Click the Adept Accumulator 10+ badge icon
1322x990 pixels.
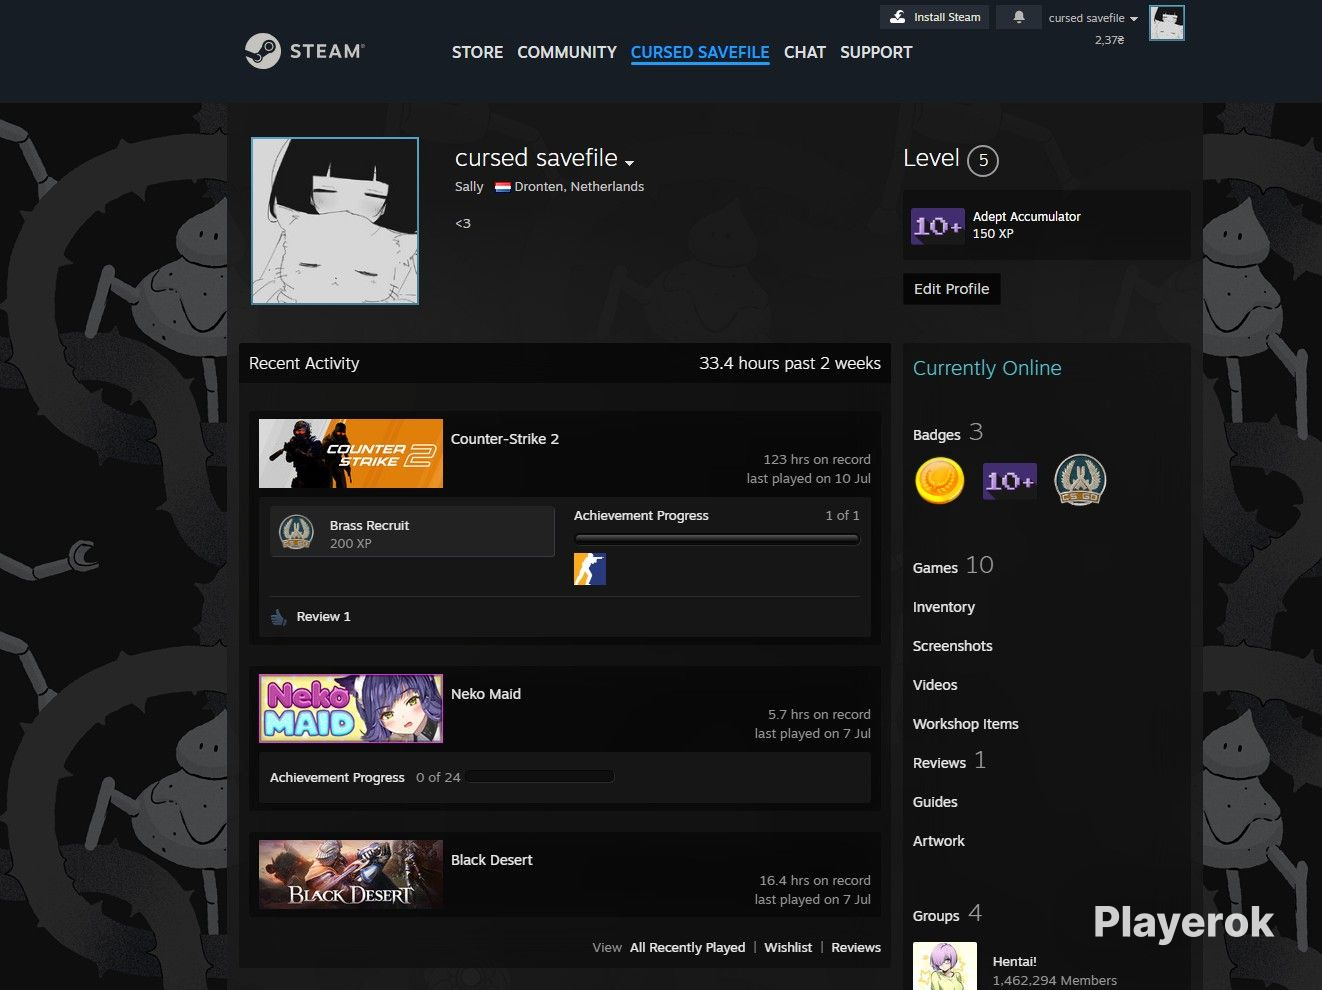coord(938,225)
